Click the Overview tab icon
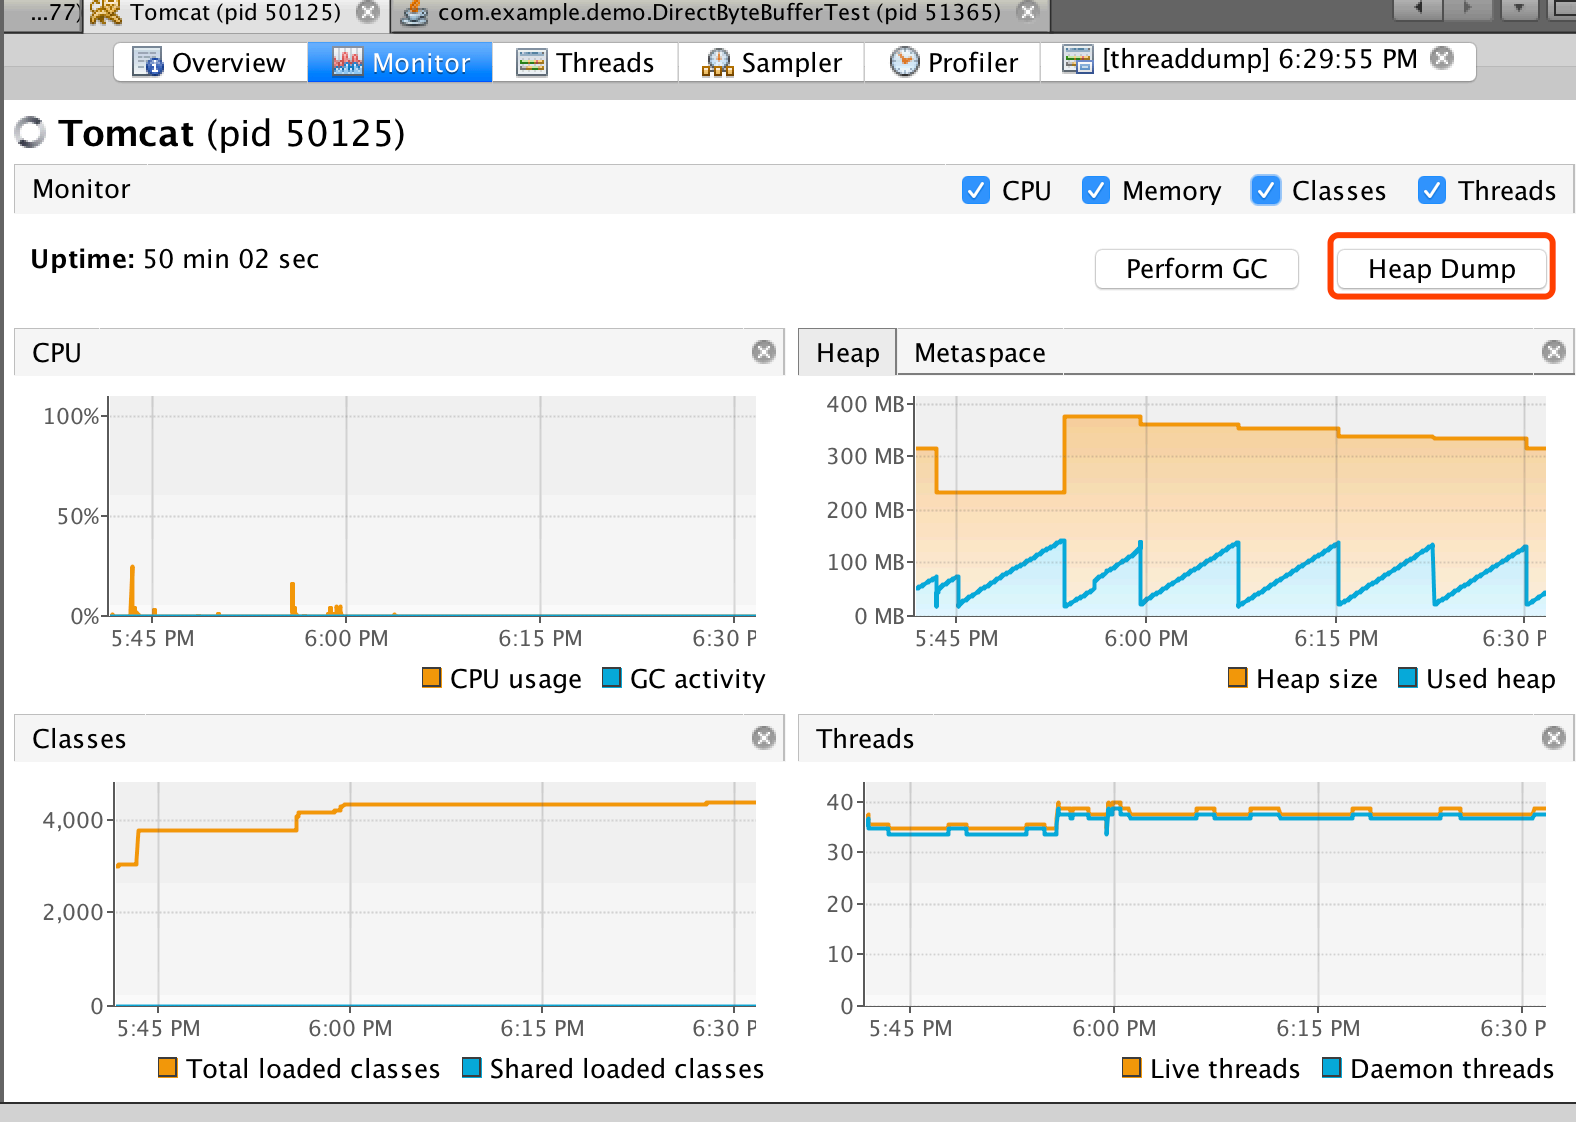This screenshot has width=1576, height=1122. (148, 62)
